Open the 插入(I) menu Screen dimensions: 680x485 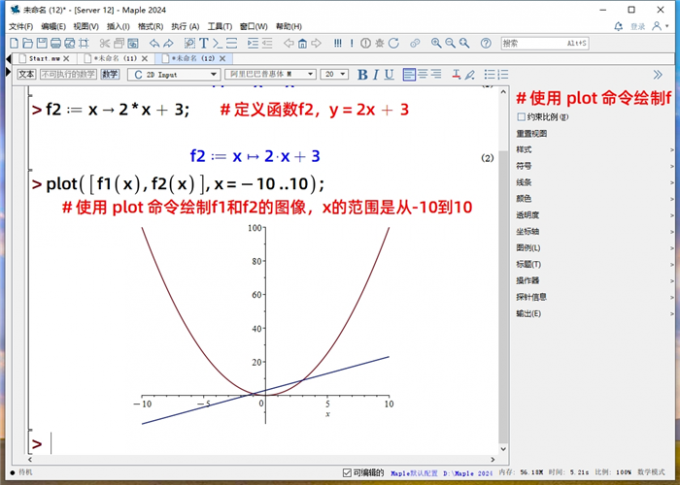(x=117, y=26)
